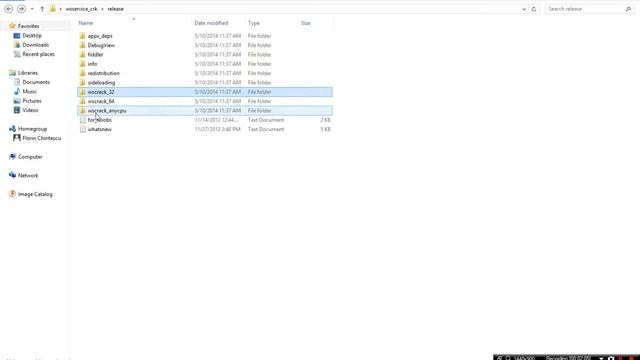Click the Music note icon

coord(17,91)
